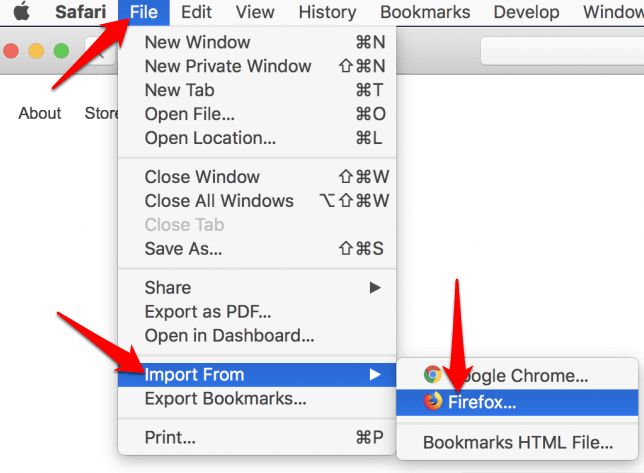
Task: Click the About link on page
Action: 40,113
